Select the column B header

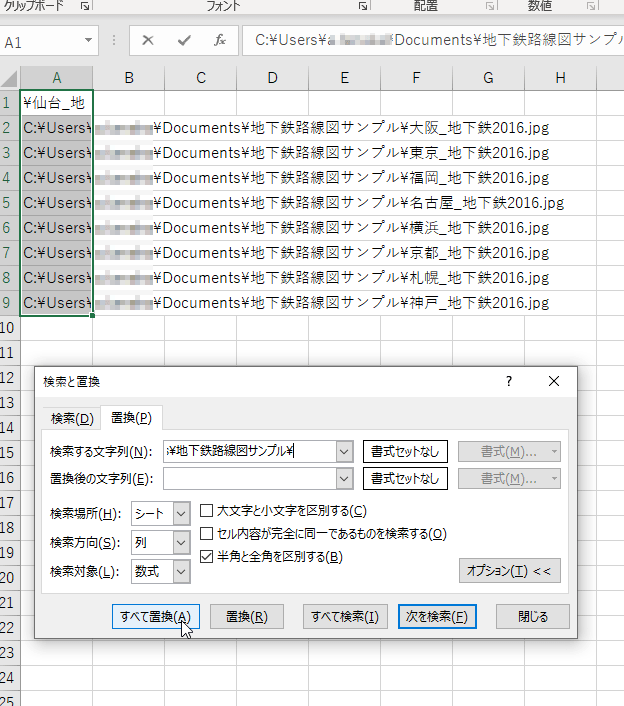pos(129,78)
